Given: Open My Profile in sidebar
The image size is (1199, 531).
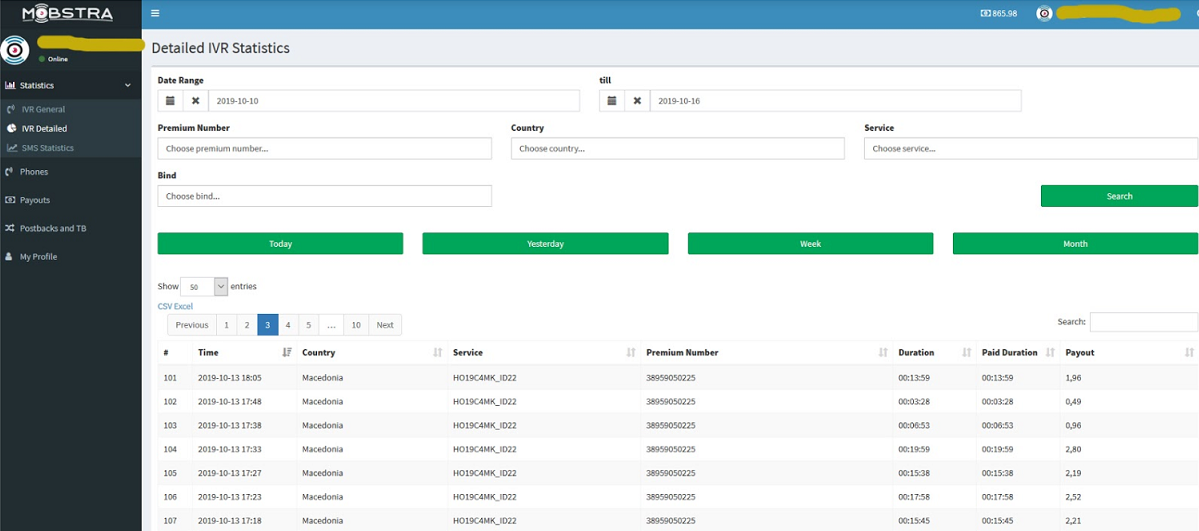Looking at the screenshot, I should point(38,257).
